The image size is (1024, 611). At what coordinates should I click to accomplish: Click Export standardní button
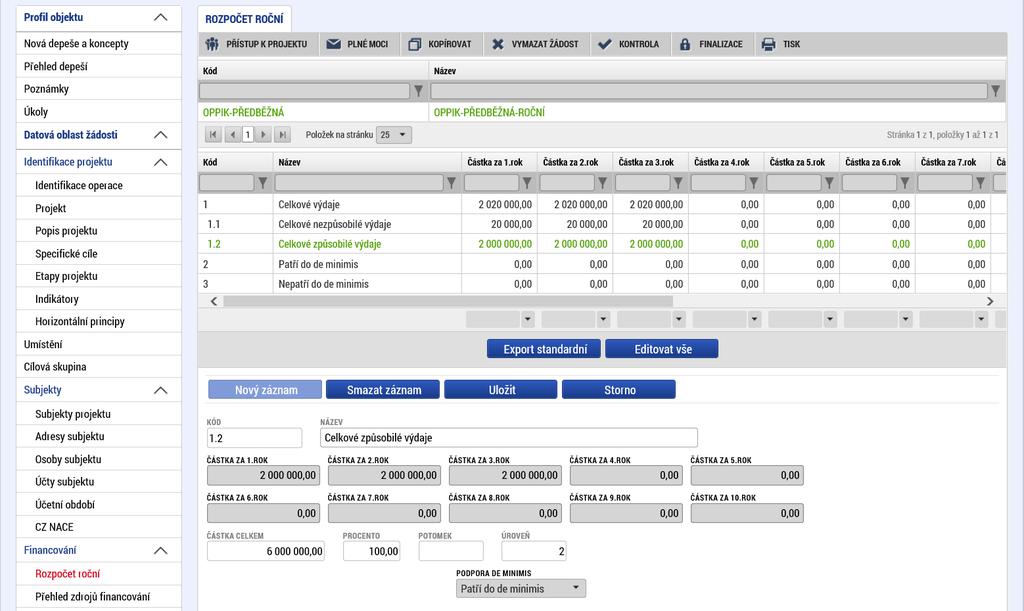[545, 349]
